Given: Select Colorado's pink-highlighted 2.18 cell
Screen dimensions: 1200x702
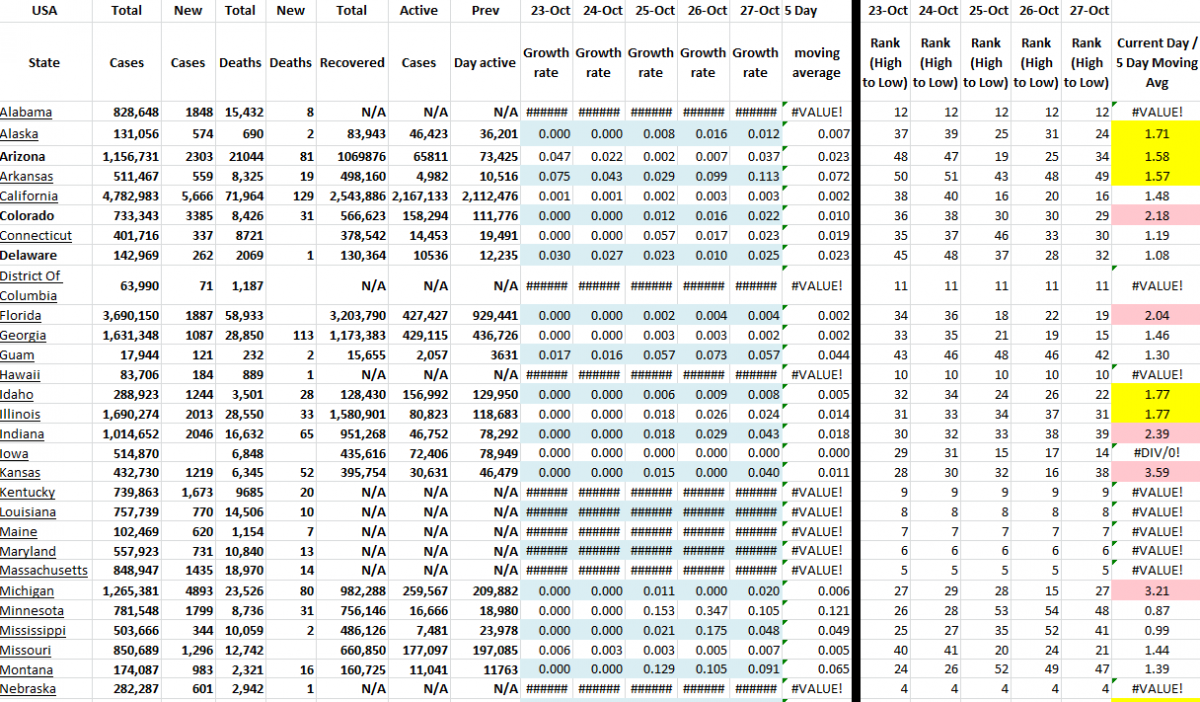Looking at the screenshot, I should [1157, 216].
